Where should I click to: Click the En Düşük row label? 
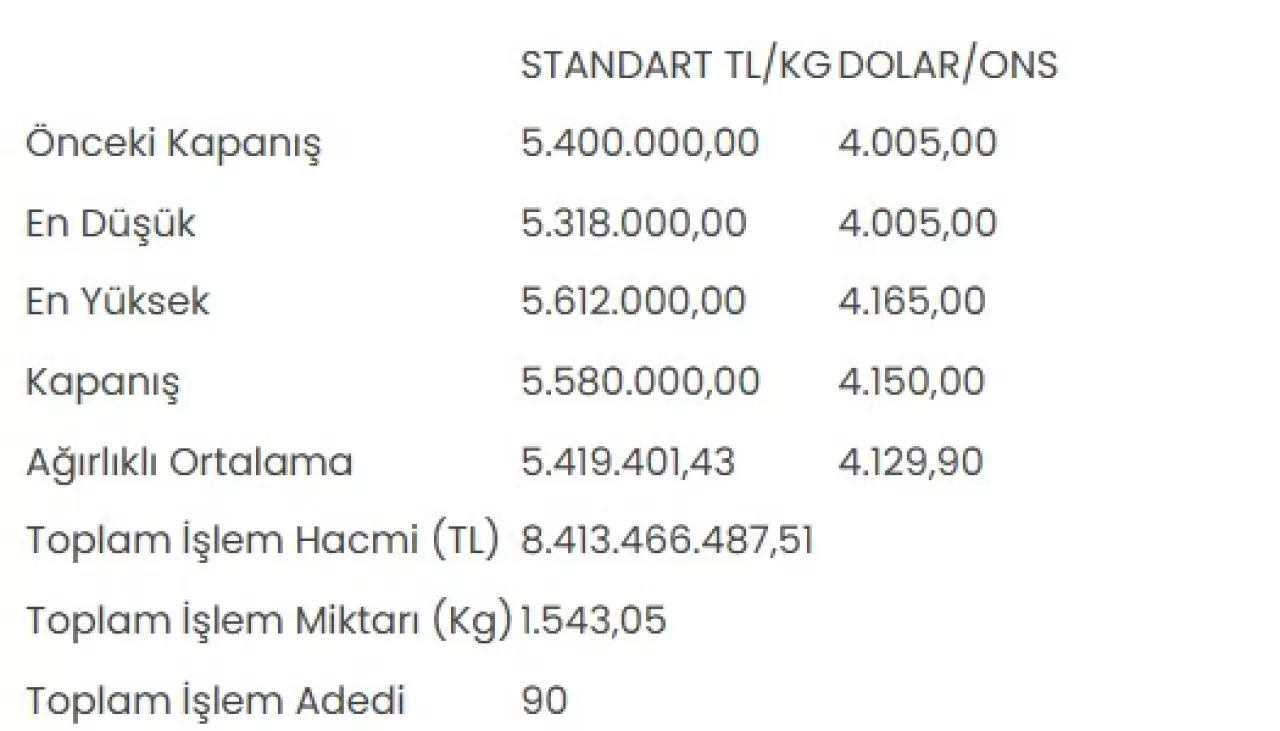[x=110, y=223]
